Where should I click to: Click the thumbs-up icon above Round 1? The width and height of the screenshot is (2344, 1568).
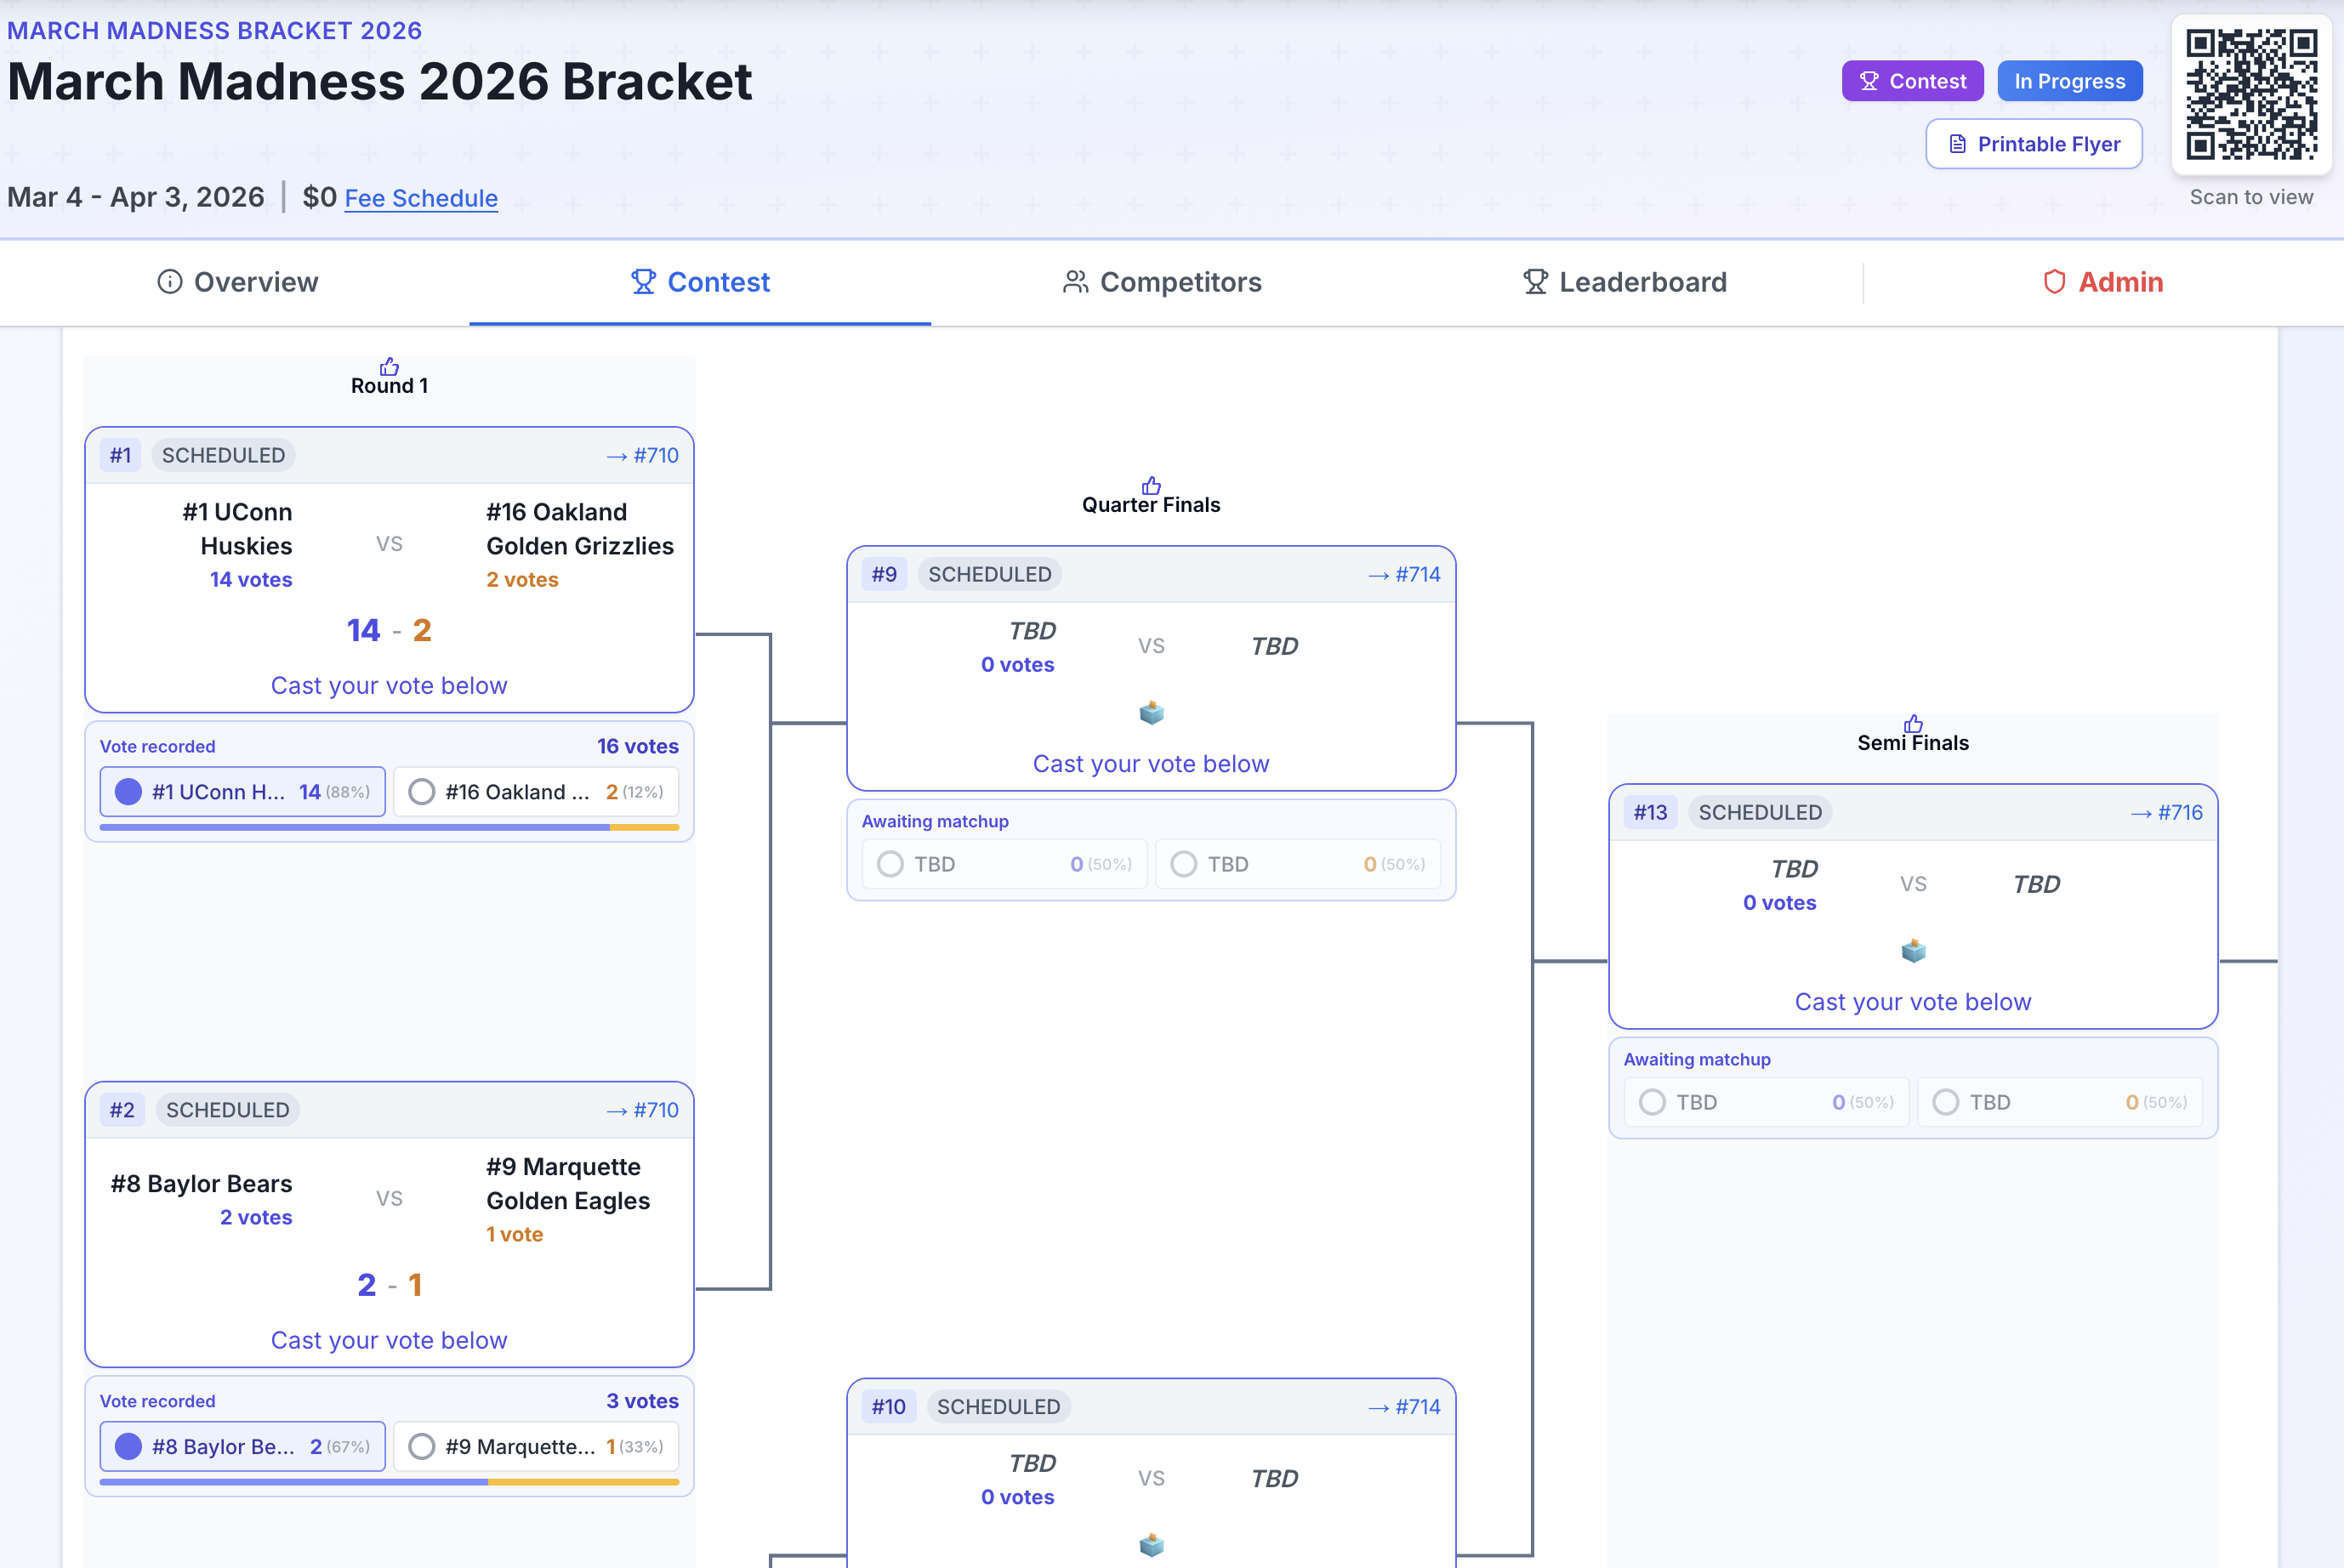[389, 366]
